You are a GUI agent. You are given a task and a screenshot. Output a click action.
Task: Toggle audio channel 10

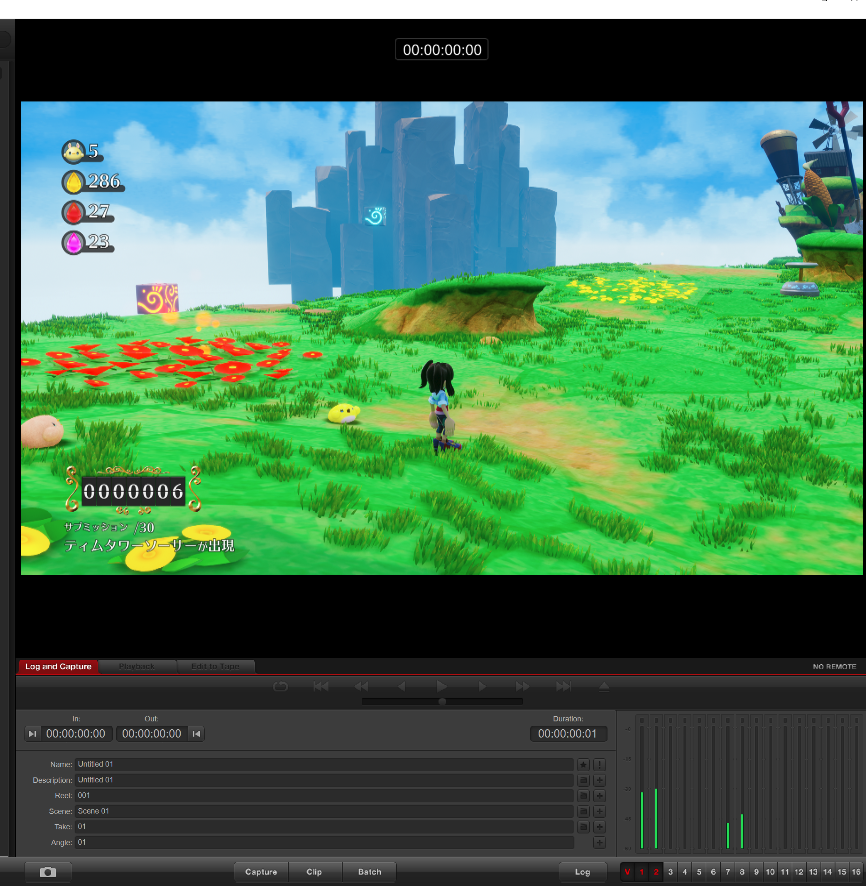770,872
